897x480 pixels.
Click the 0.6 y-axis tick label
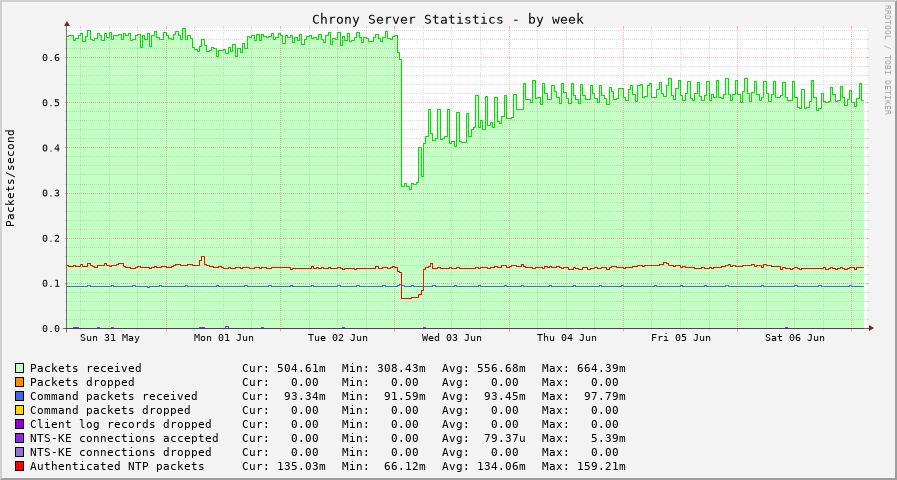pyautogui.click(x=52, y=58)
